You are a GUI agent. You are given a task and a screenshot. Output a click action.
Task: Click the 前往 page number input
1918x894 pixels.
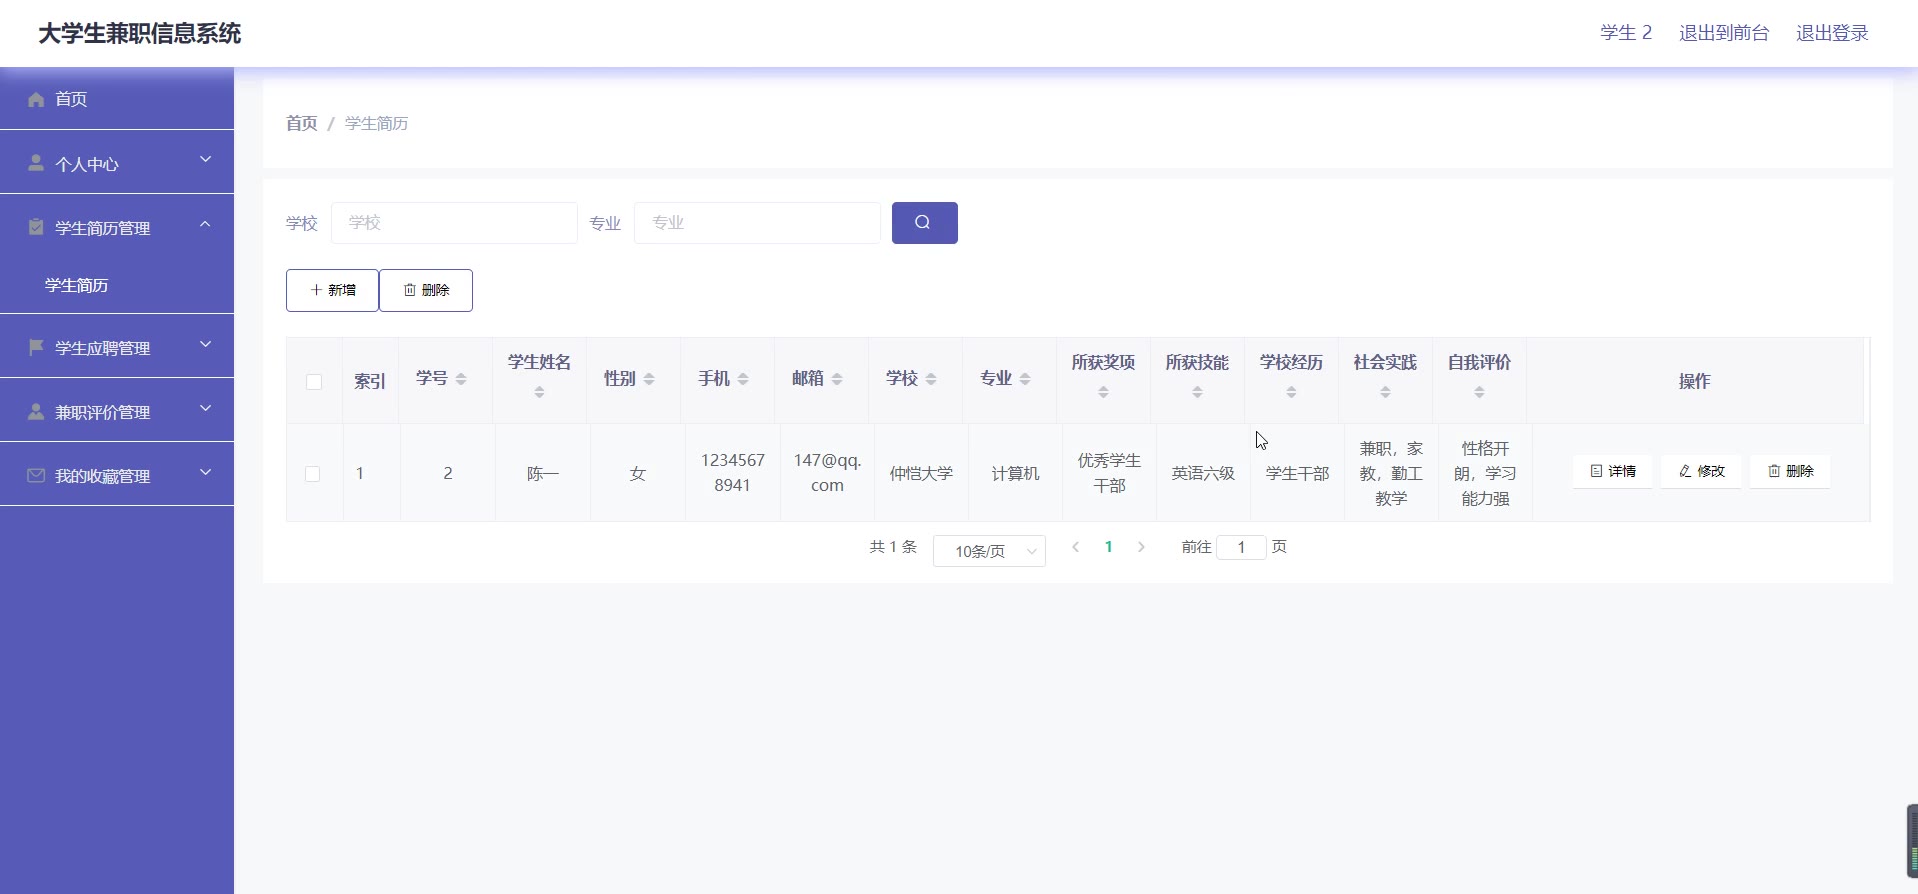point(1241,547)
